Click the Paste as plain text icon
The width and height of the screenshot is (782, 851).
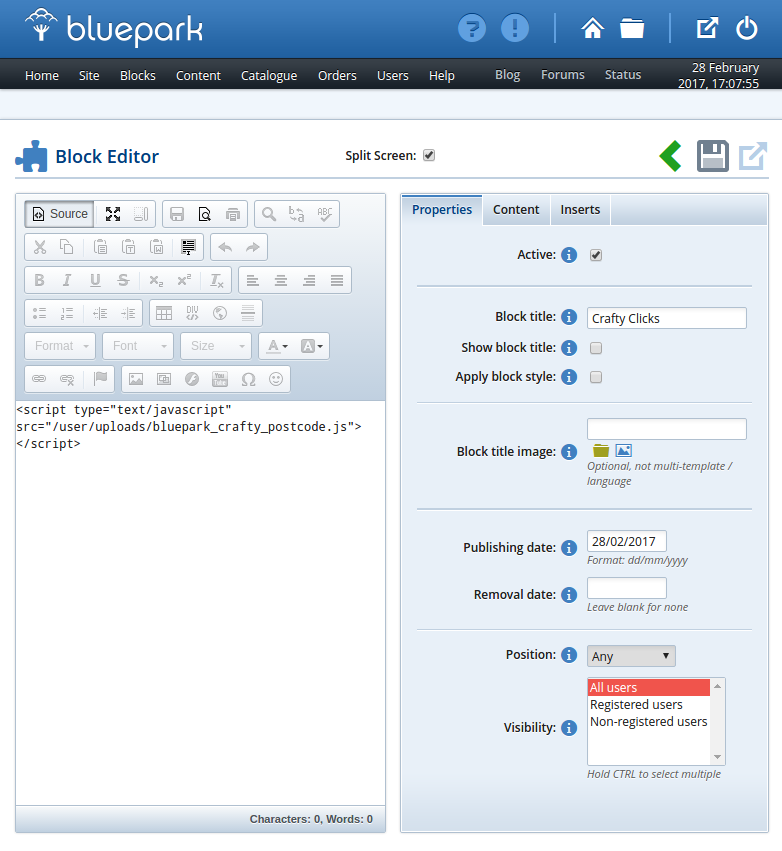coord(129,247)
